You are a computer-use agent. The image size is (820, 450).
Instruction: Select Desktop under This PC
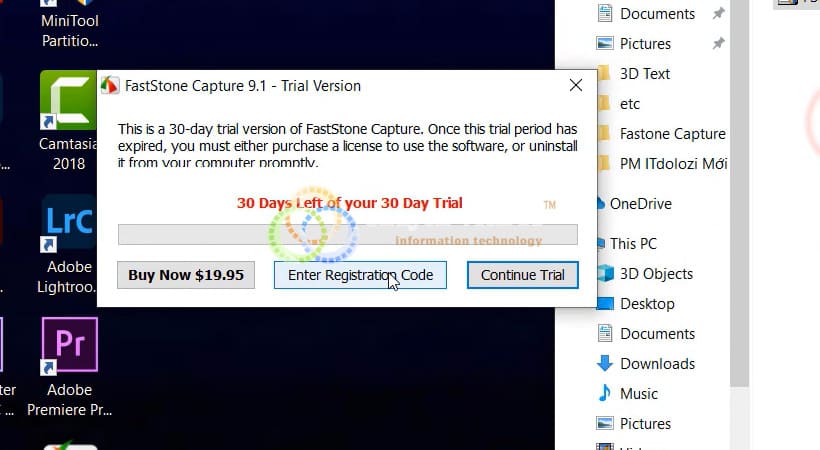[x=647, y=304]
